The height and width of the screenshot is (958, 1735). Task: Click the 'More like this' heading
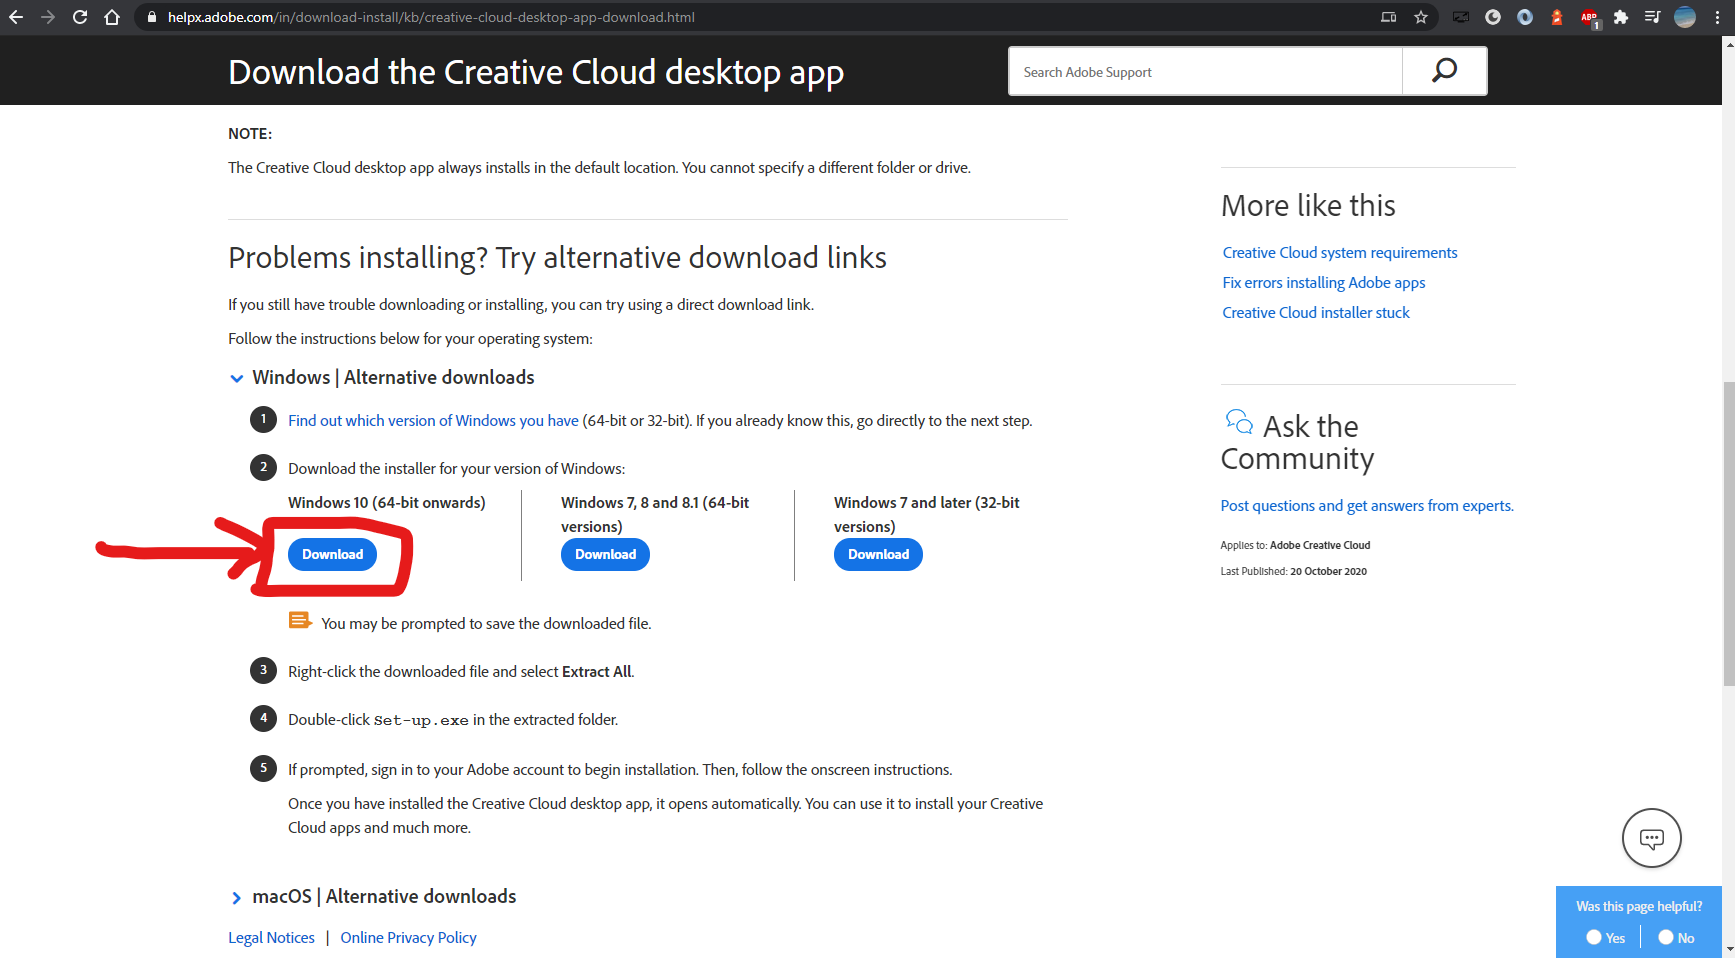pos(1308,206)
